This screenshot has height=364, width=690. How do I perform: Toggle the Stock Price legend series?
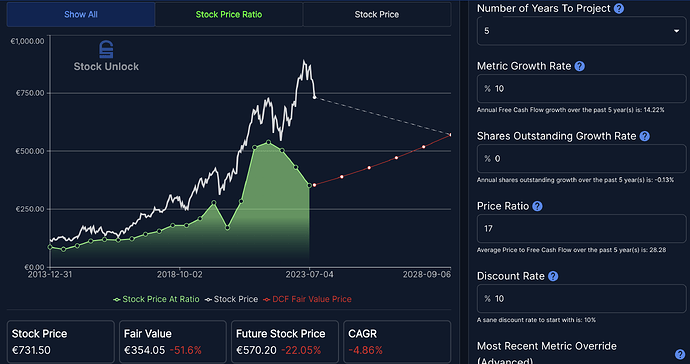(232, 299)
